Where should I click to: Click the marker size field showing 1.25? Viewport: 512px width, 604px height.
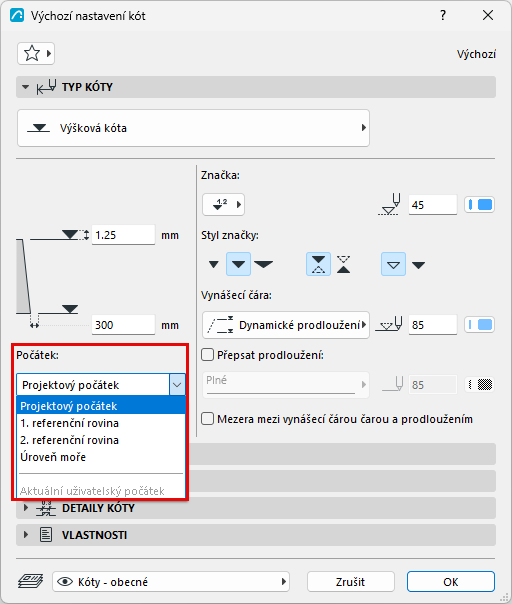tap(123, 235)
